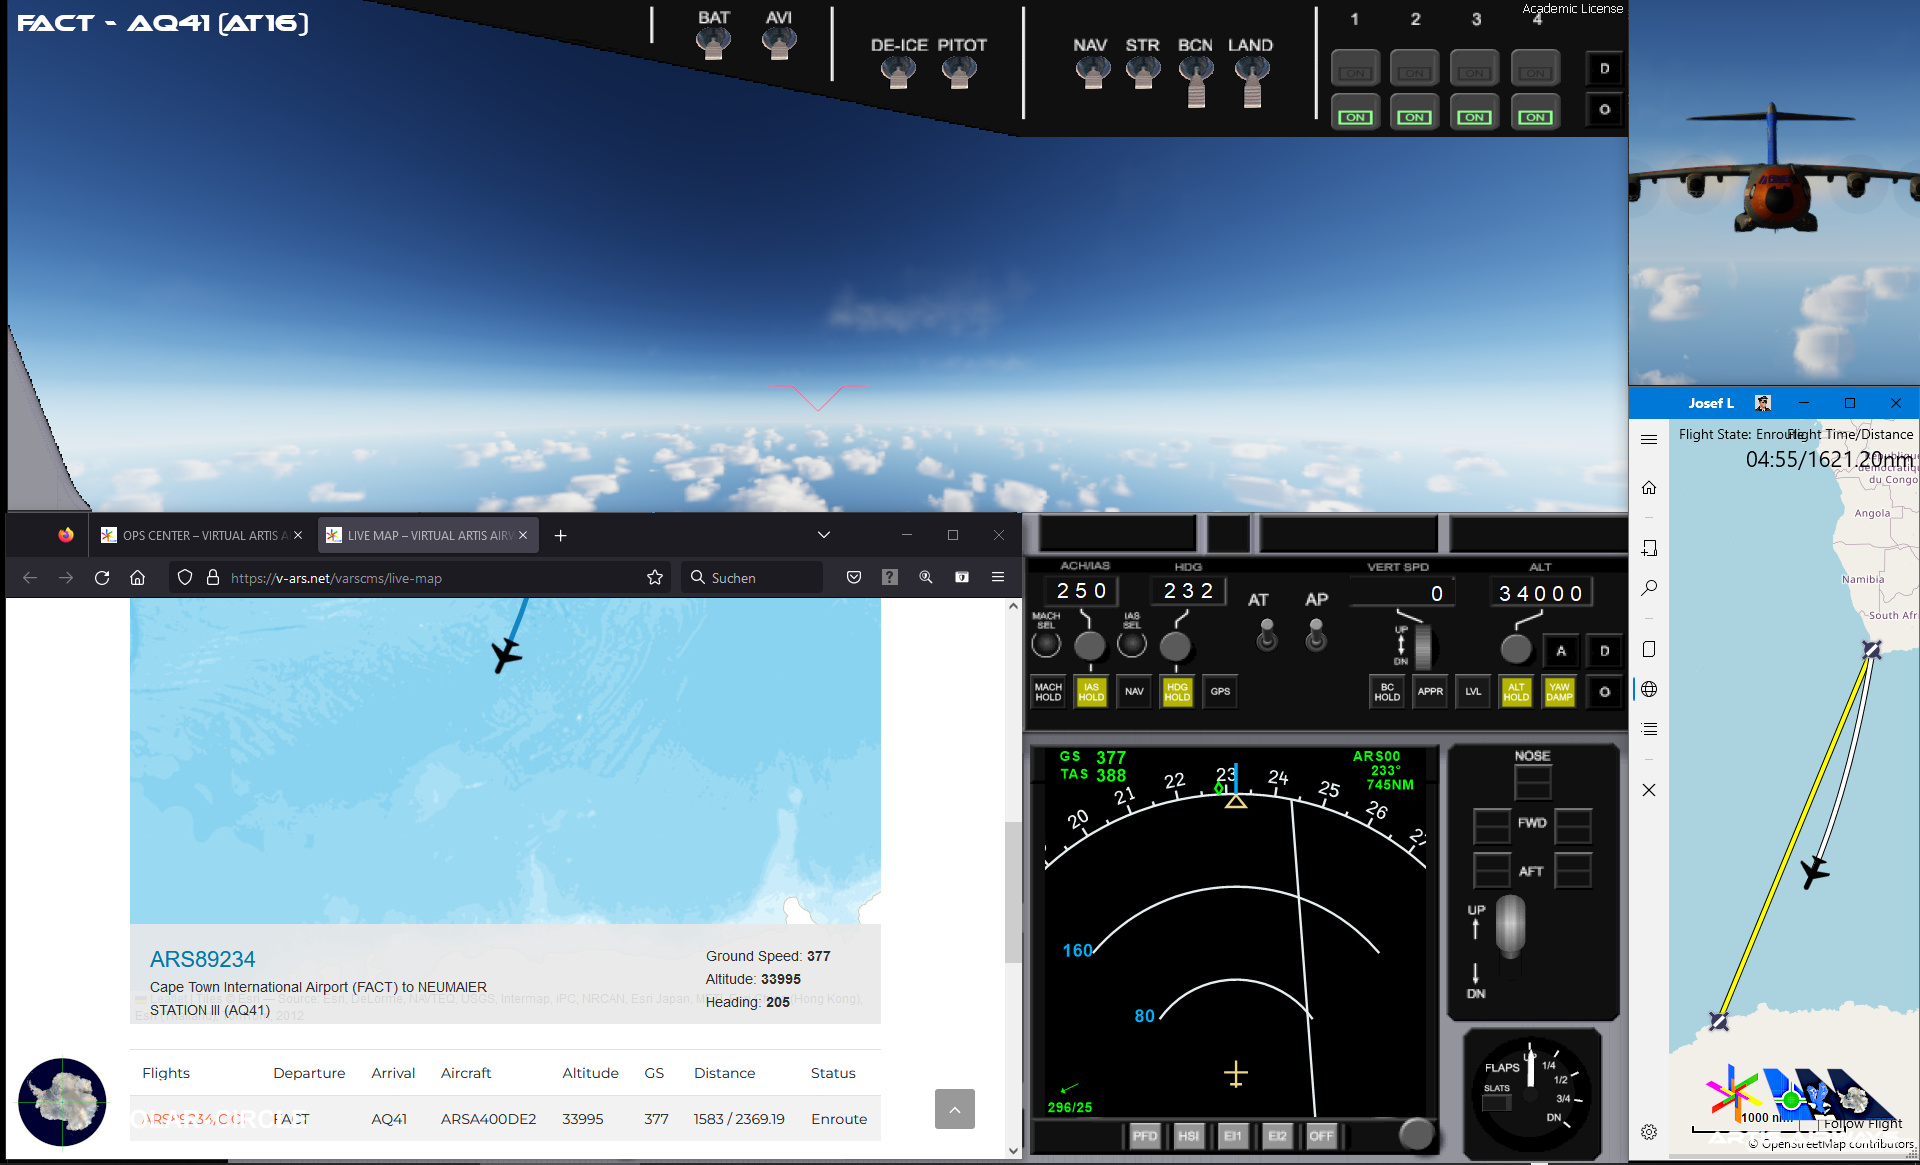
Task: Toggle the PITOT heat switch
Action: 959,72
